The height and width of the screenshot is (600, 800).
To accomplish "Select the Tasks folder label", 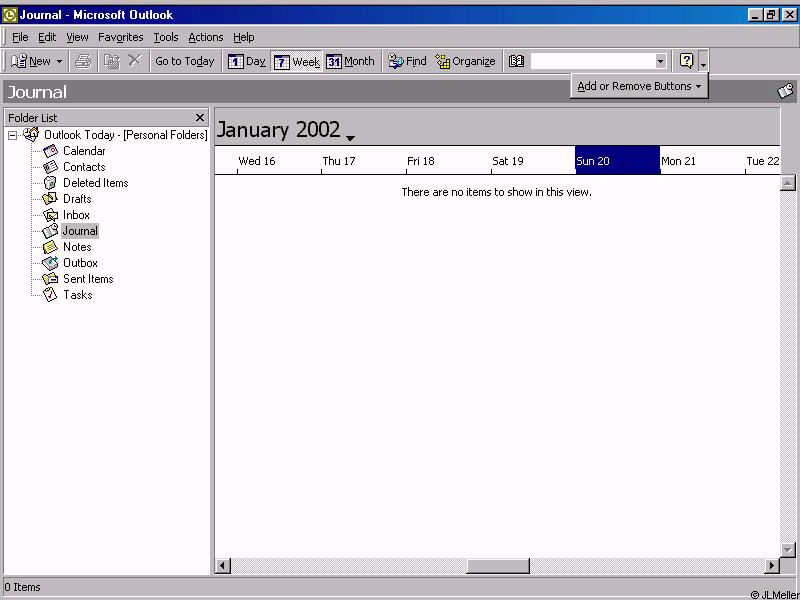I will tap(78, 294).
